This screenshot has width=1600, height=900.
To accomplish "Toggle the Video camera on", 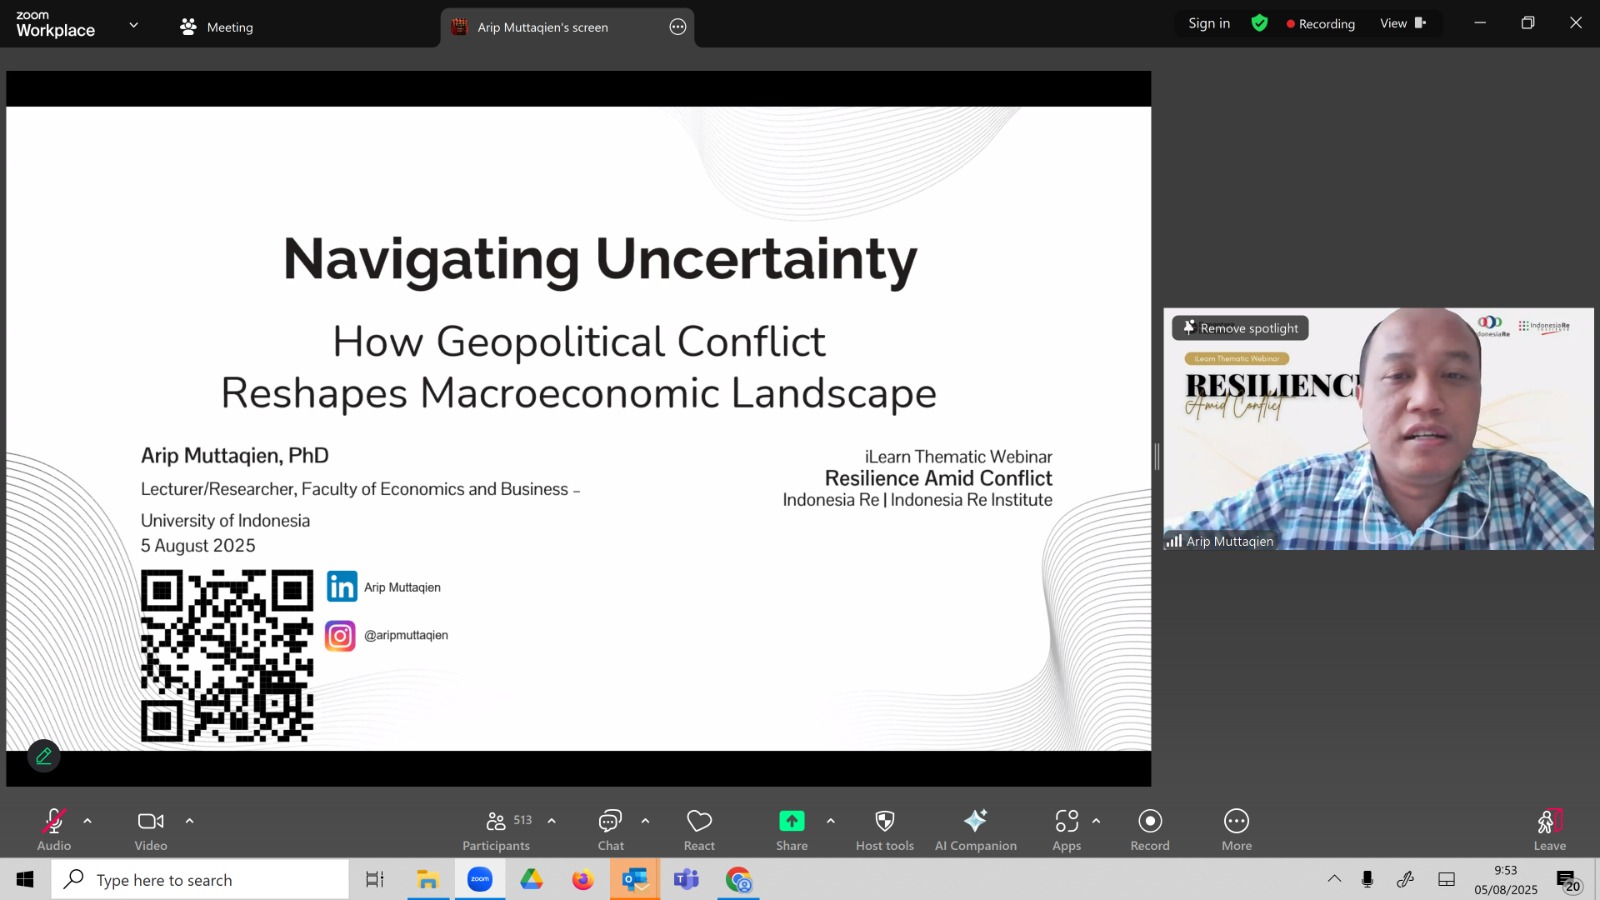I will point(151,821).
